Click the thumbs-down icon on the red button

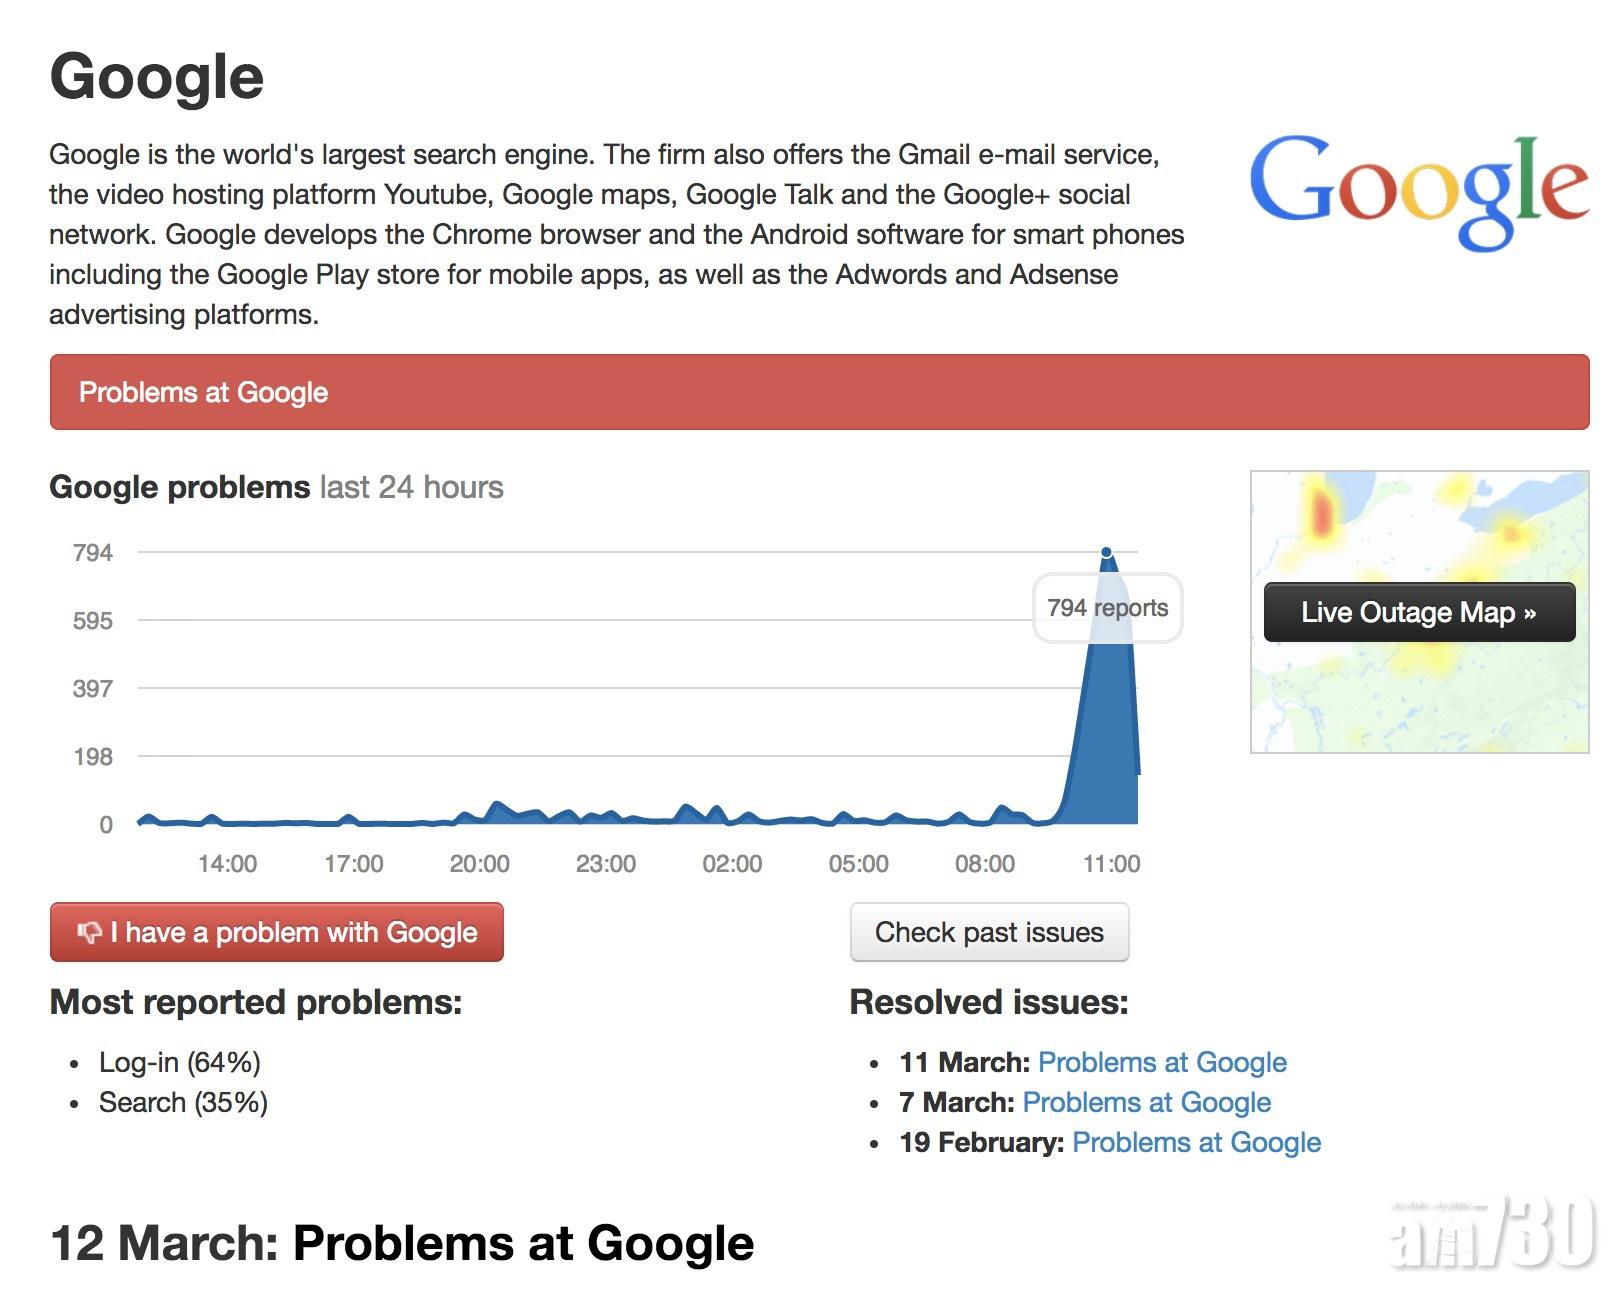(89, 932)
